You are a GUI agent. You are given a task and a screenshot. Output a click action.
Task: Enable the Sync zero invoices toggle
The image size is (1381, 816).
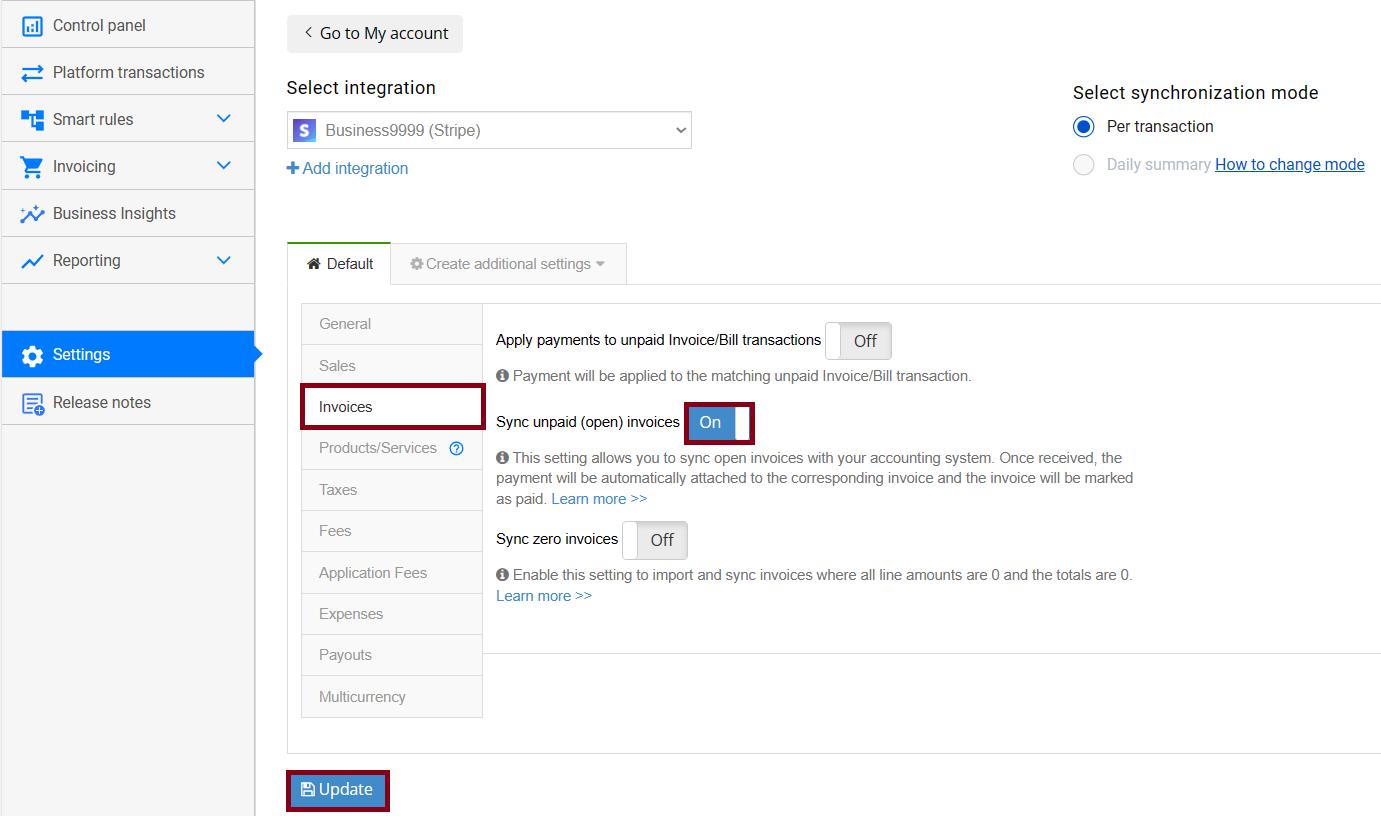click(655, 540)
